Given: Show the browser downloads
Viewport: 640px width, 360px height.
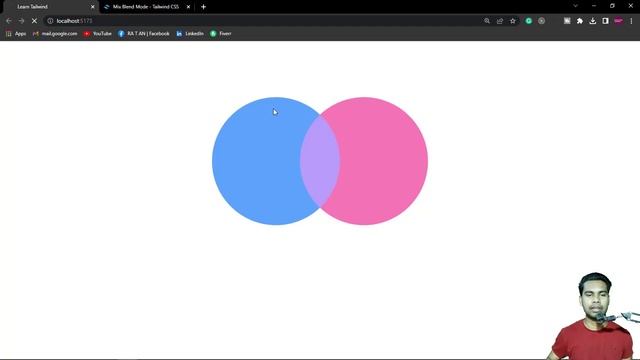Looking at the screenshot, I should pos(593,21).
